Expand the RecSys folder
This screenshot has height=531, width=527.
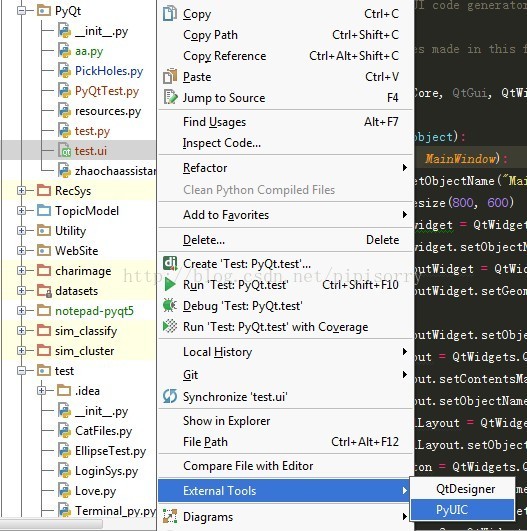[x=21, y=191]
